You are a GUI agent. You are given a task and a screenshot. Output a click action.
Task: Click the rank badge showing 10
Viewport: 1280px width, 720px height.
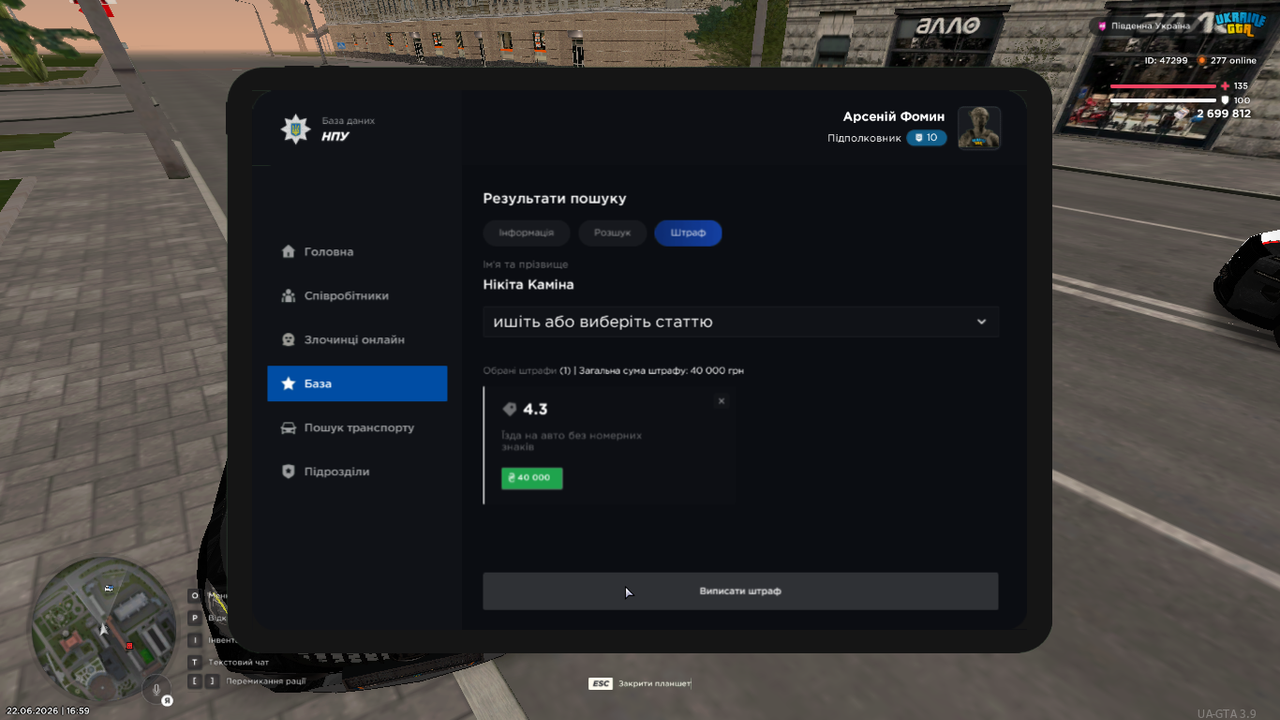[926, 138]
